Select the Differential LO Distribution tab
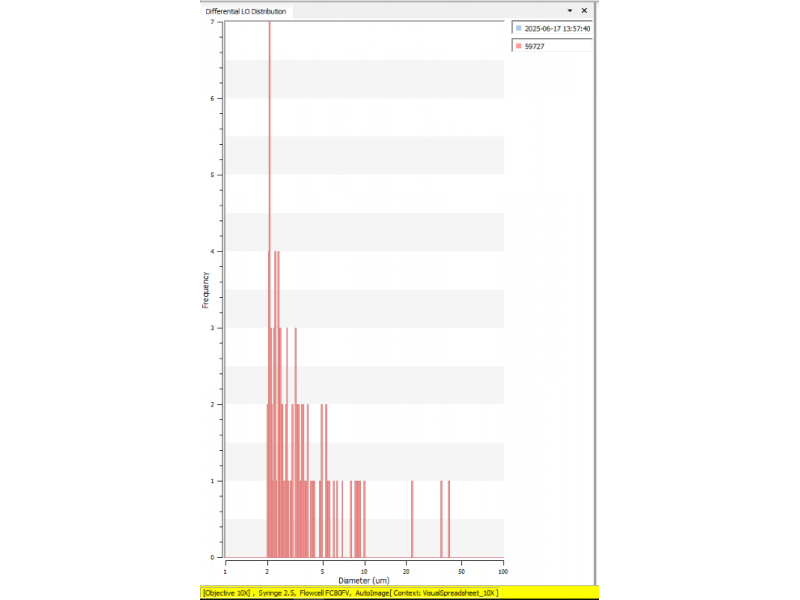Screen dimensions: 800x600 (246, 11)
